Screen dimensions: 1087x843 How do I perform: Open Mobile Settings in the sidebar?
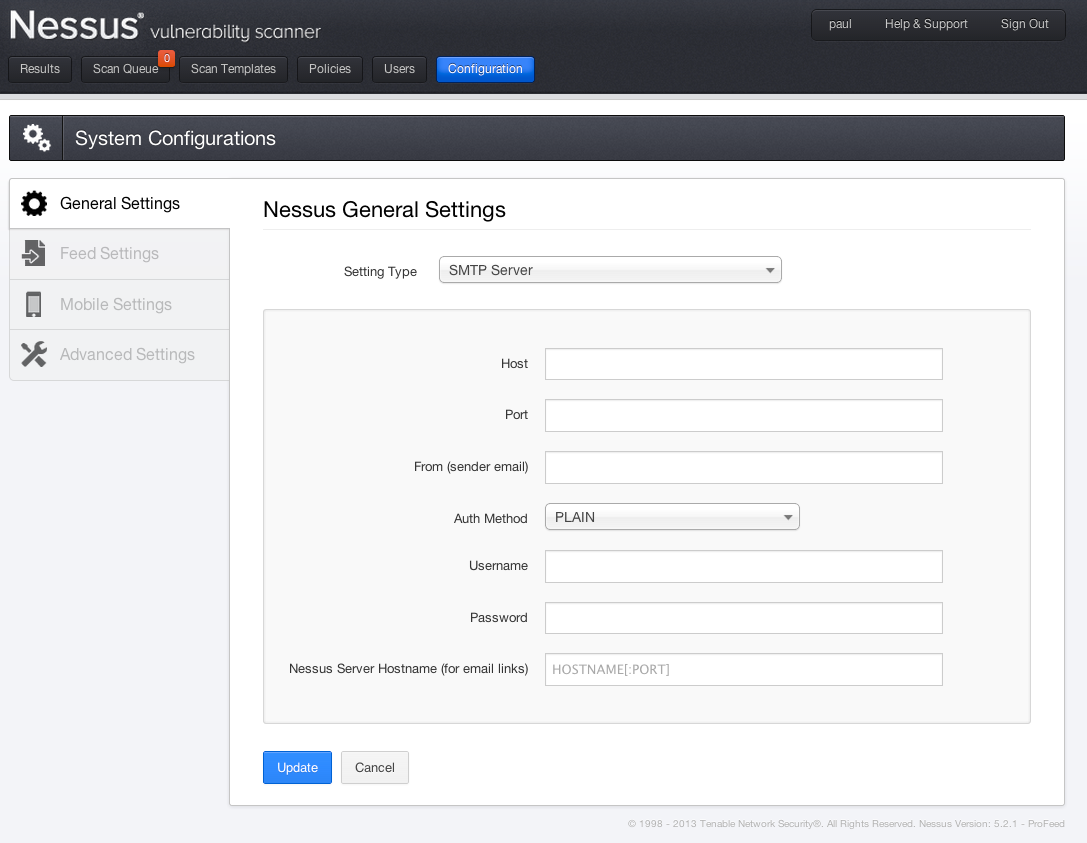(119, 304)
